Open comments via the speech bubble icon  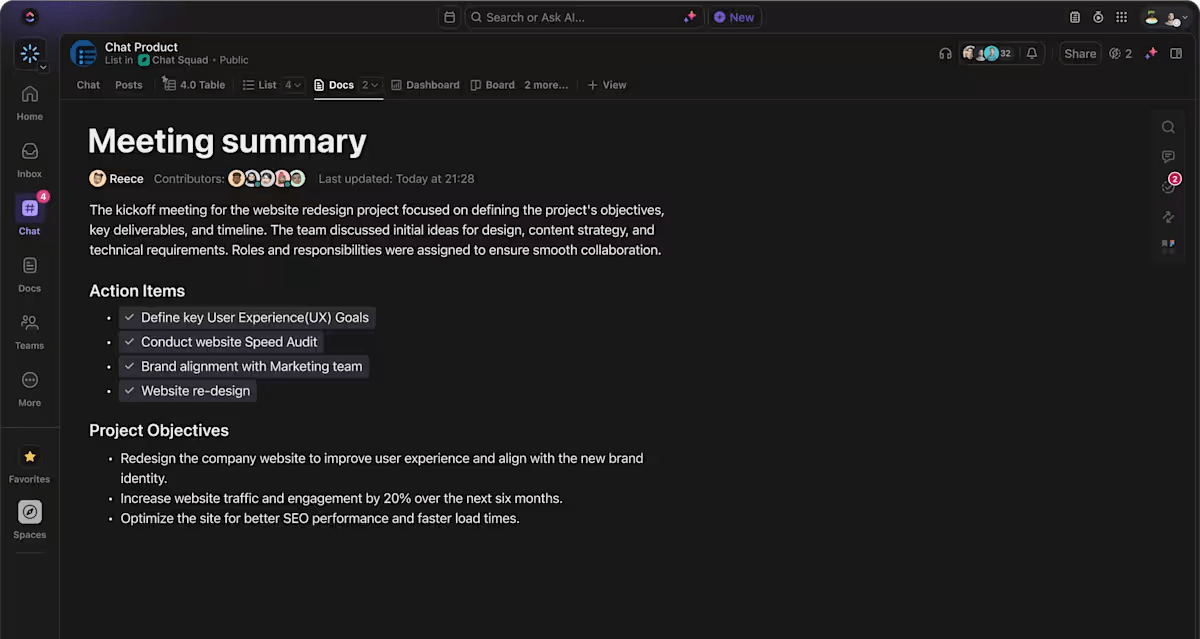coord(1168,156)
